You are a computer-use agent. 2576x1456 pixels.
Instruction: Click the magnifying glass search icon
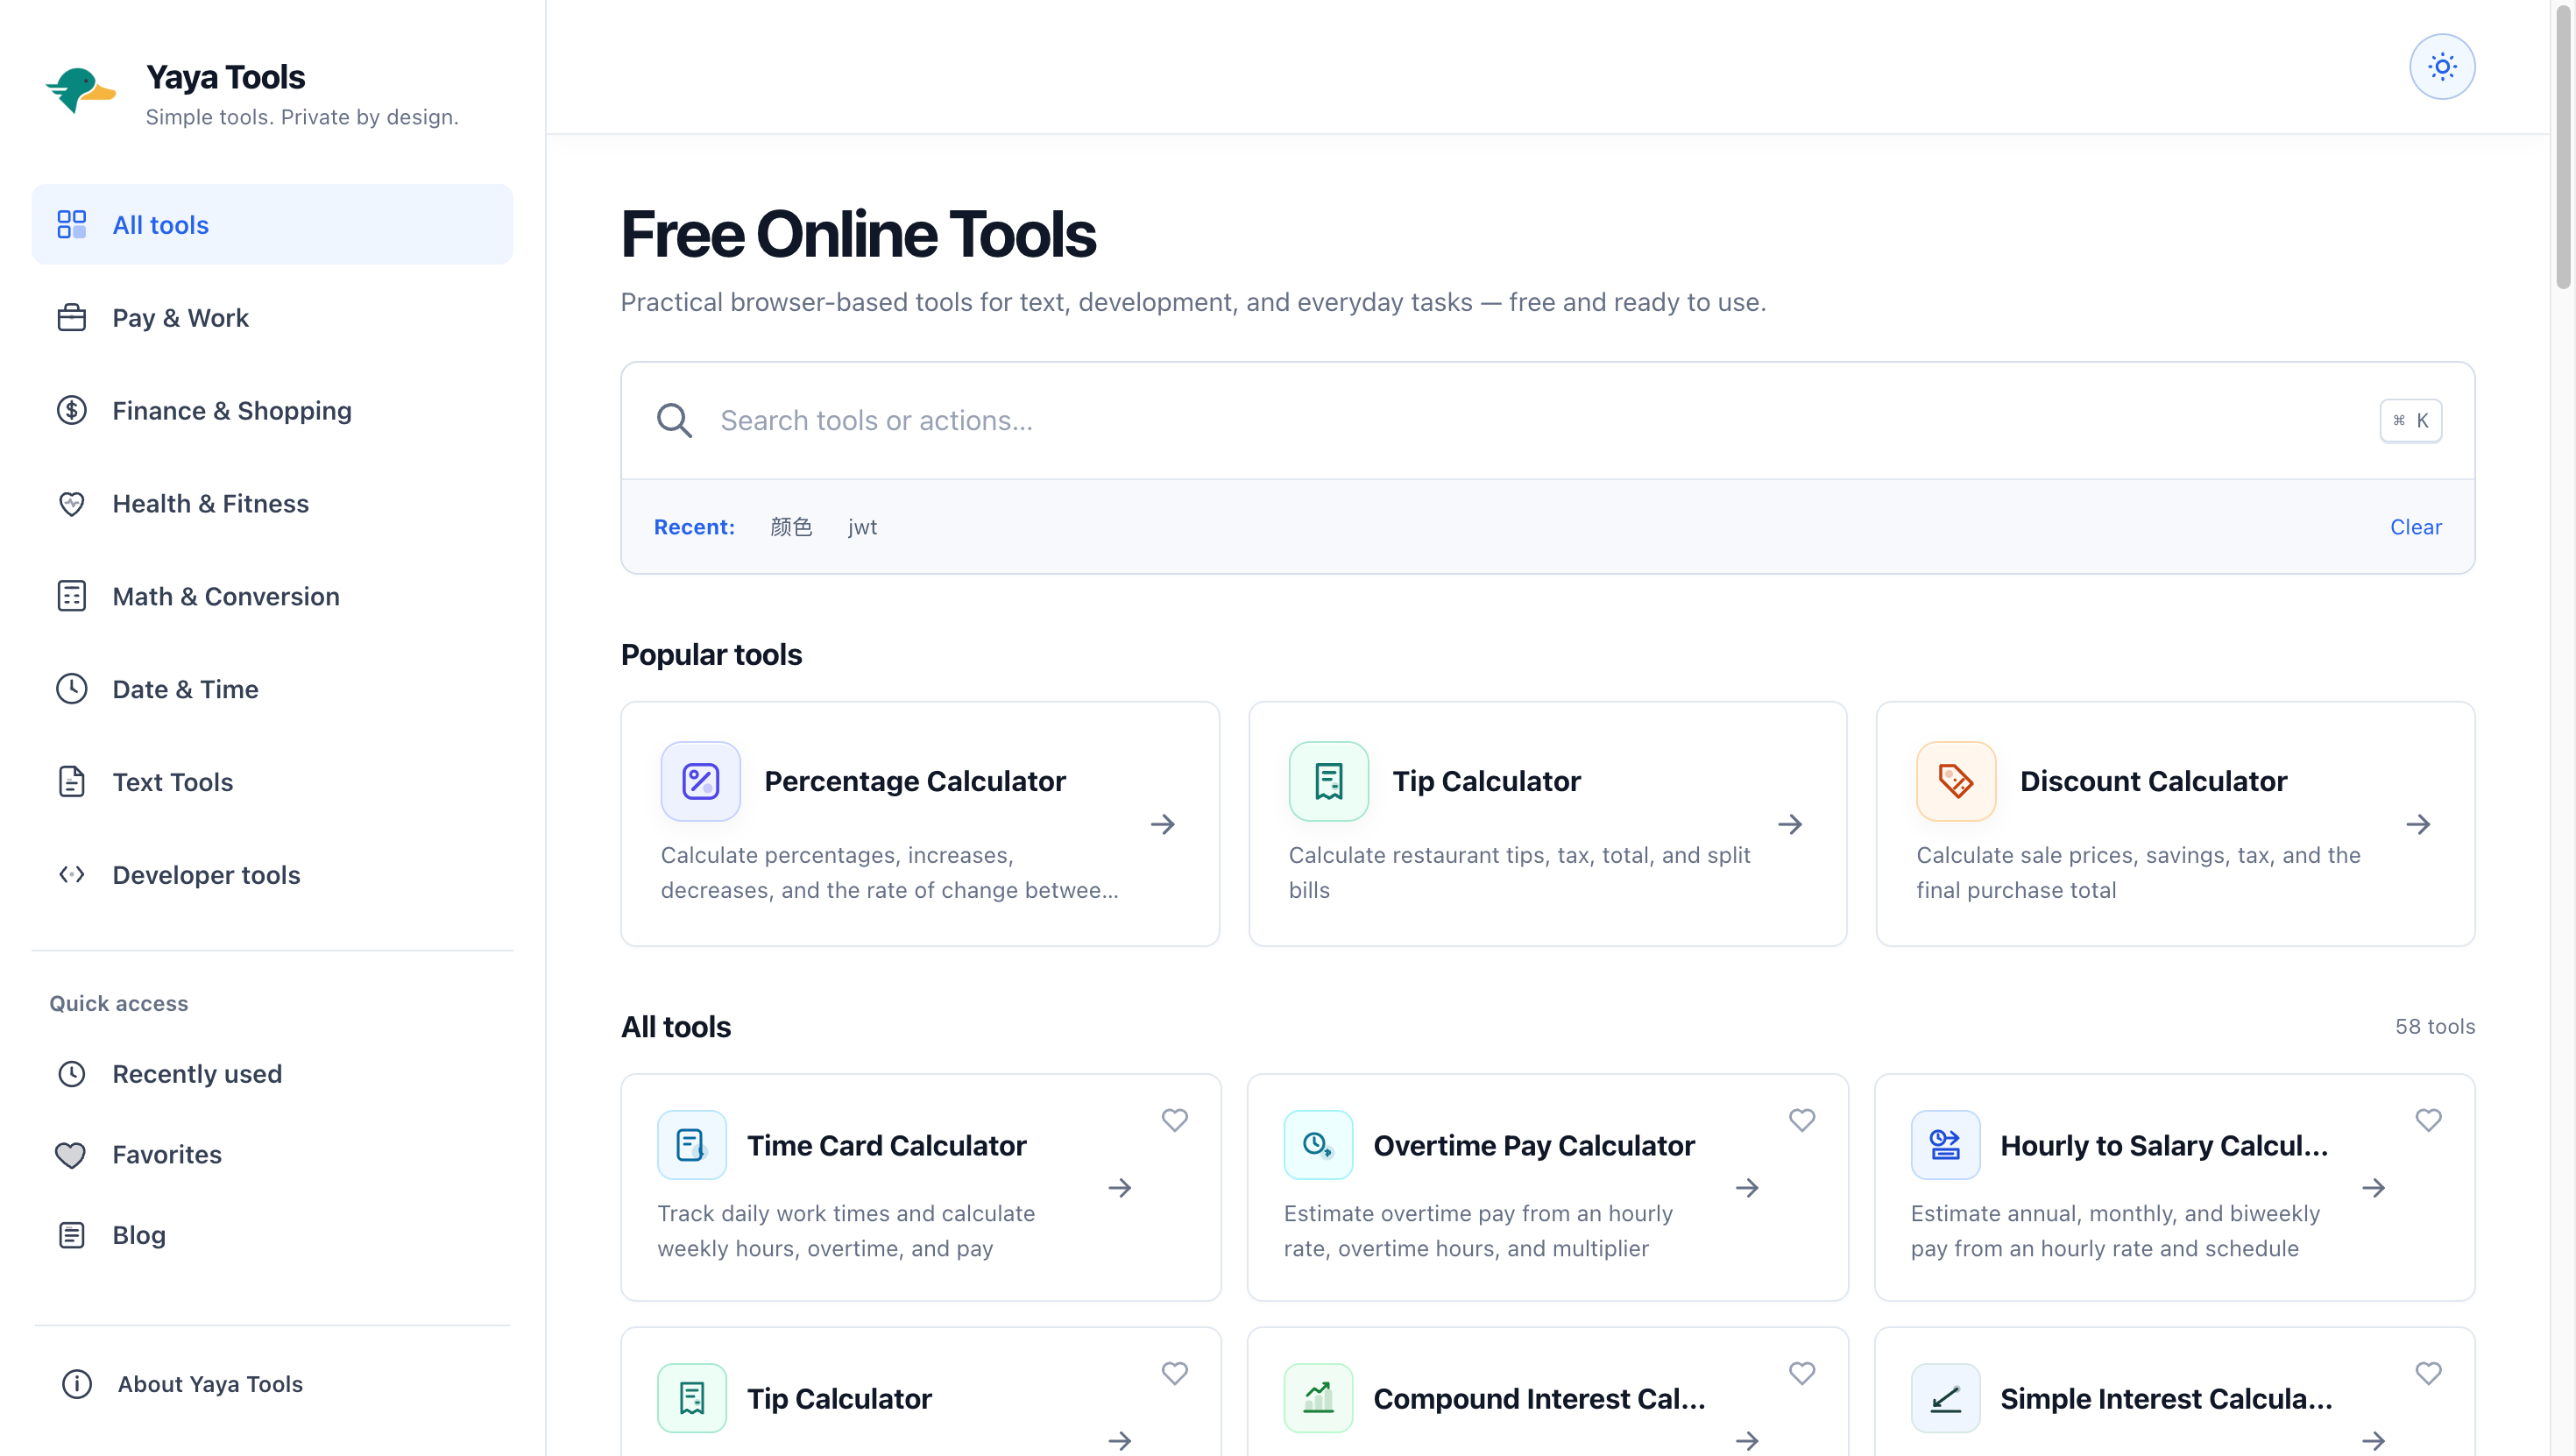pos(674,420)
